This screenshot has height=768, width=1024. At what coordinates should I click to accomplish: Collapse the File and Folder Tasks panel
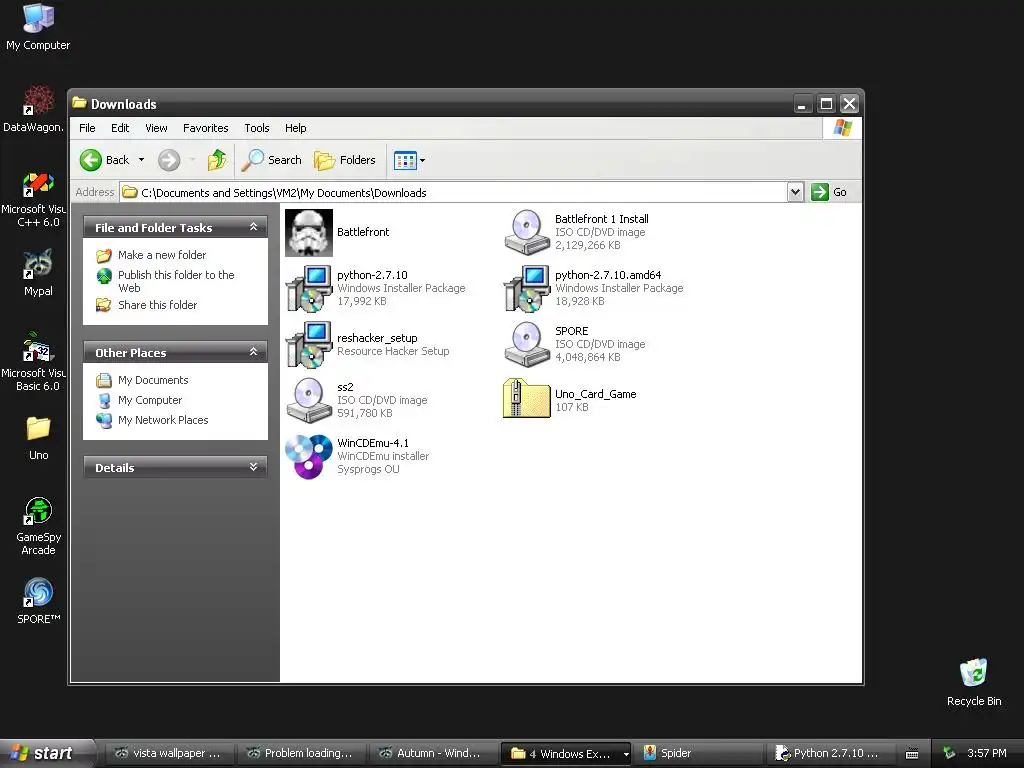[x=253, y=227]
